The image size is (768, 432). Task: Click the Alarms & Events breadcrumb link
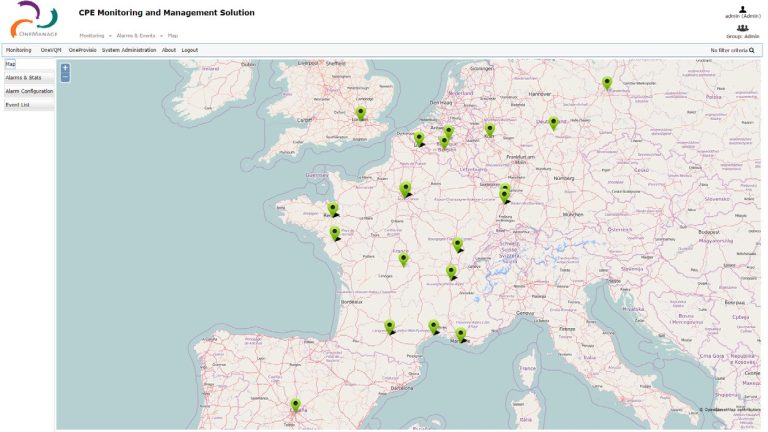point(136,36)
